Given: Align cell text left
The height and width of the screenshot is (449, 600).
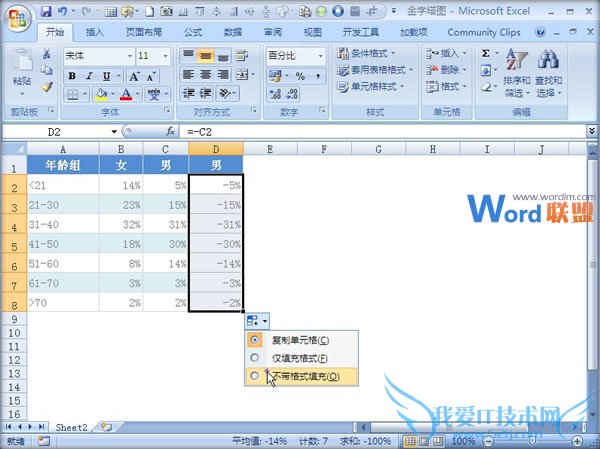Looking at the screenshot, I should pyautogui.click(x=188, y=74).
